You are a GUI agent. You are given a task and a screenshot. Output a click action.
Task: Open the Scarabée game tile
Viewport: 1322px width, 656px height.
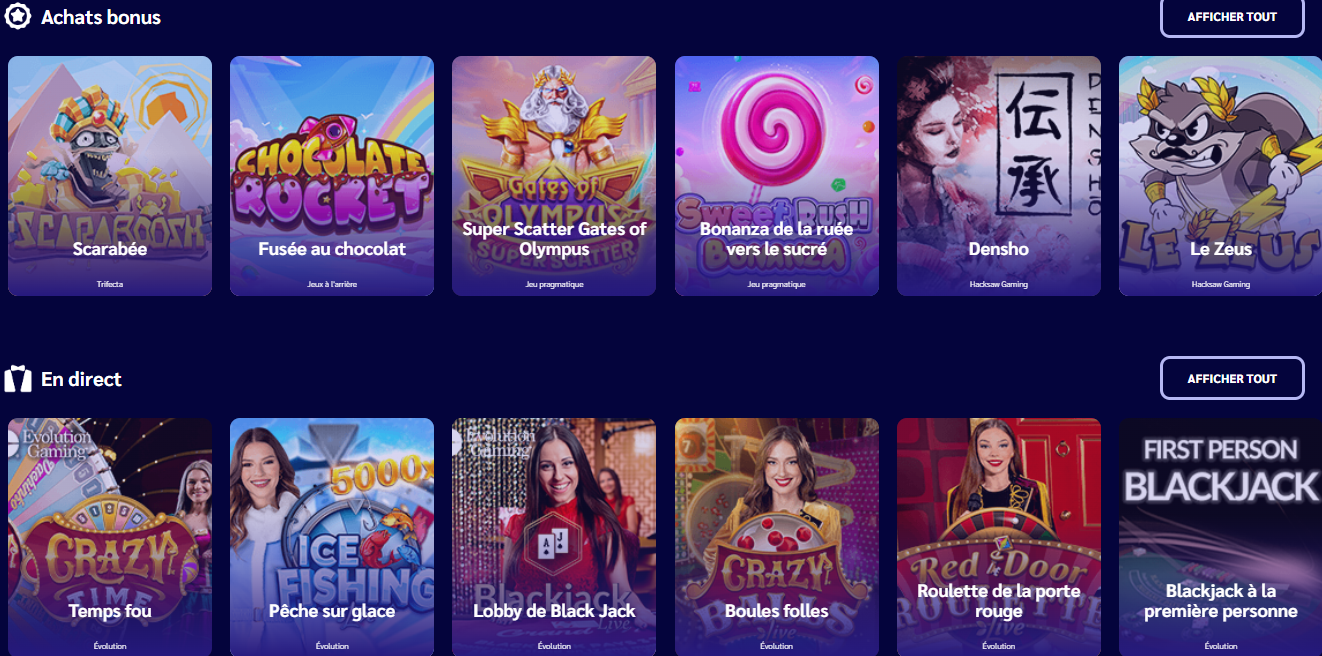click(110, 176)
